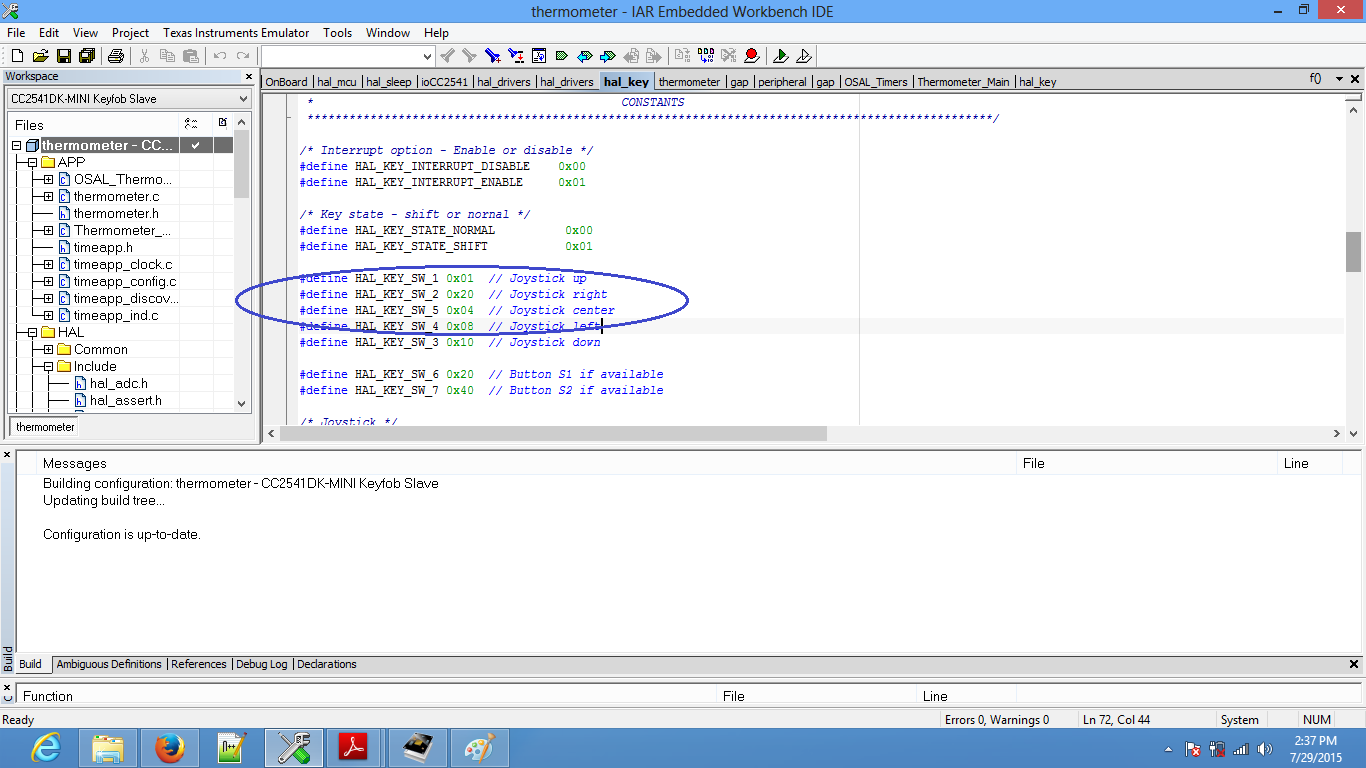Open the References tab in the bottom pane
The image size is (1366, 768).
pyautogui.click(x=199, y=664)
